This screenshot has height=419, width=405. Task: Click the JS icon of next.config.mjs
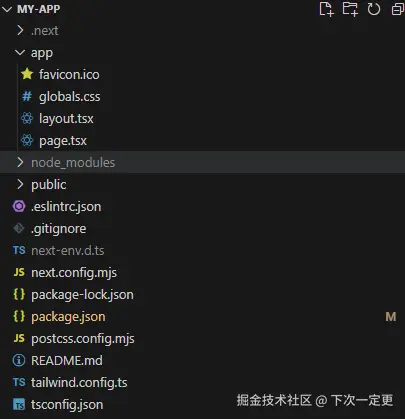19,272
